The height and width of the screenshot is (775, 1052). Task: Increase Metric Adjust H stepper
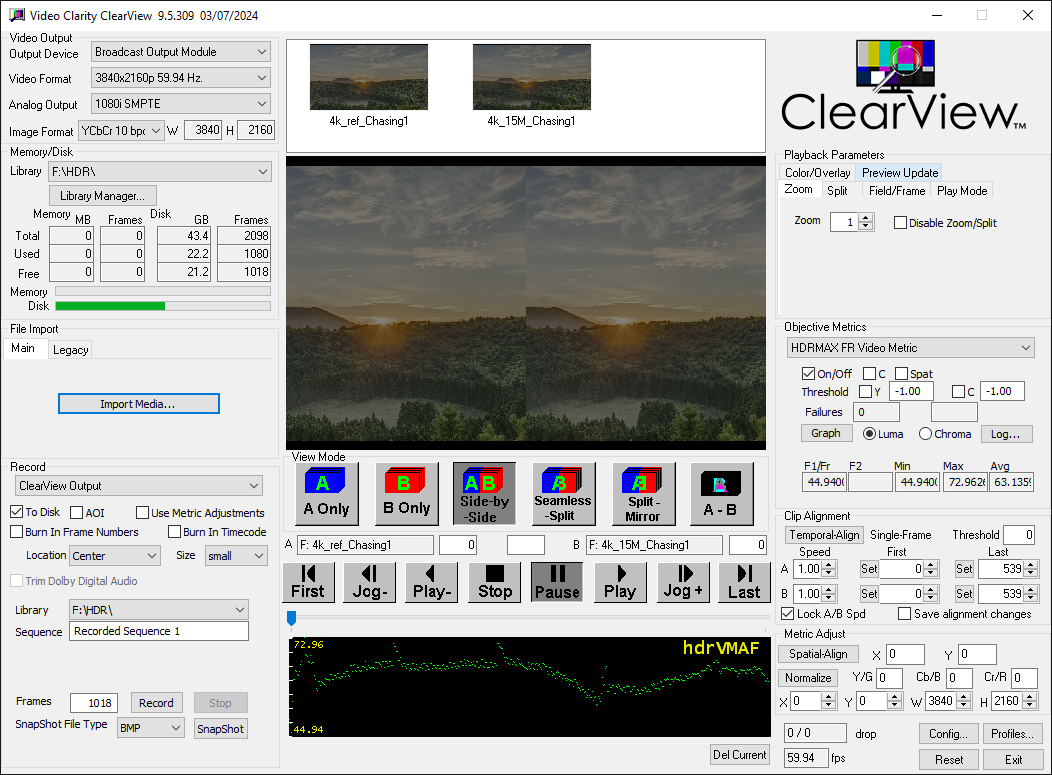coord(1030,697)
